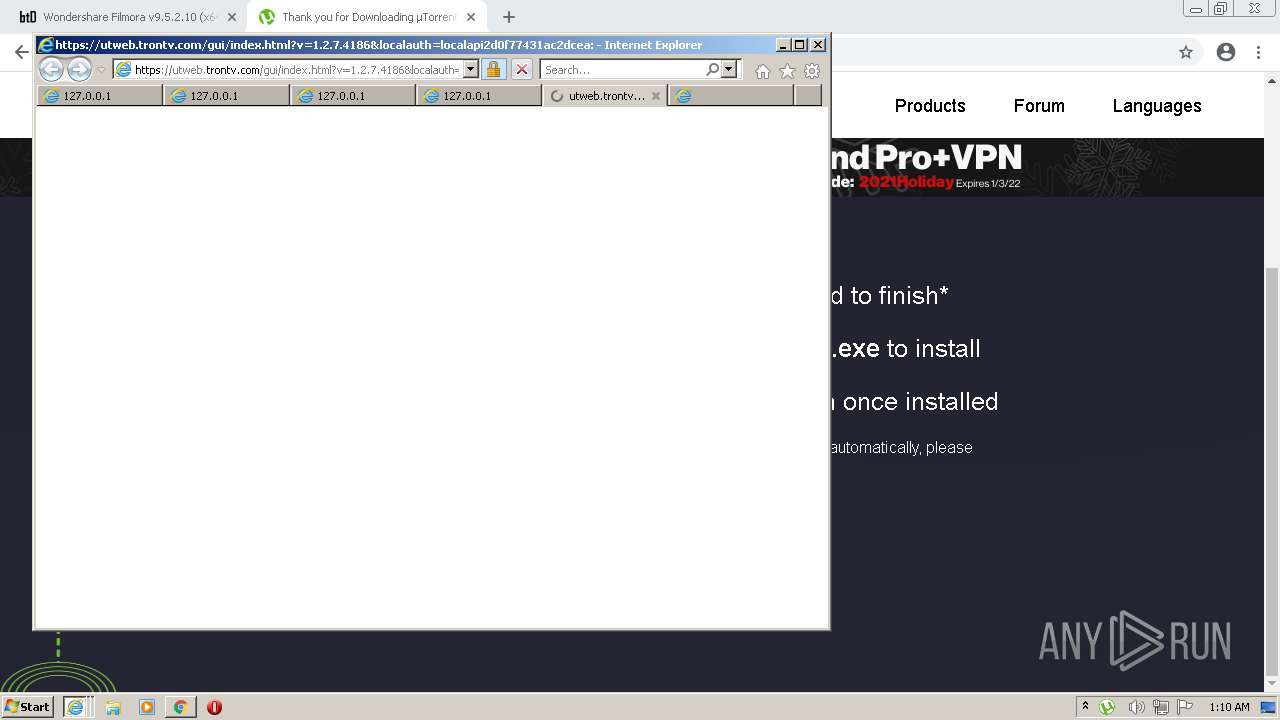
Task: Open Chrome taskbar icon
Action: click(180, 707)
